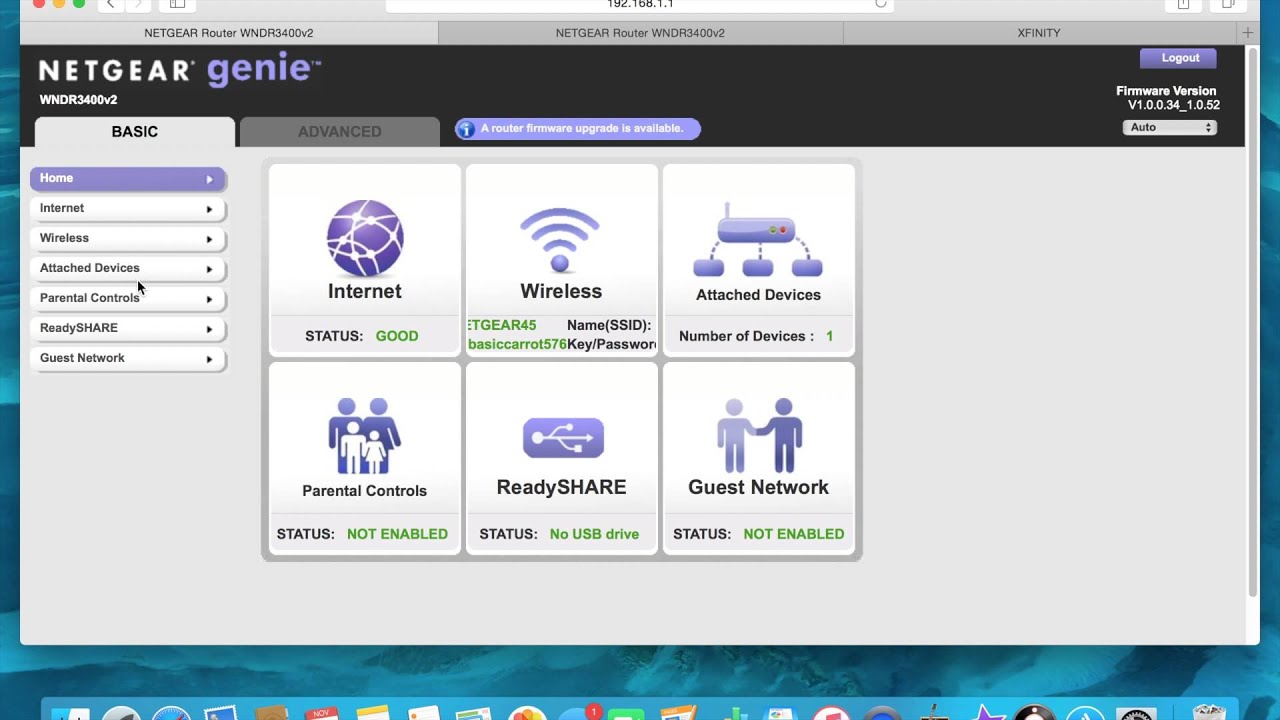Open the Internet globe icon tile
Image resolution: width=1280 pixels, height=720 pixels.
tap(365, 238)
